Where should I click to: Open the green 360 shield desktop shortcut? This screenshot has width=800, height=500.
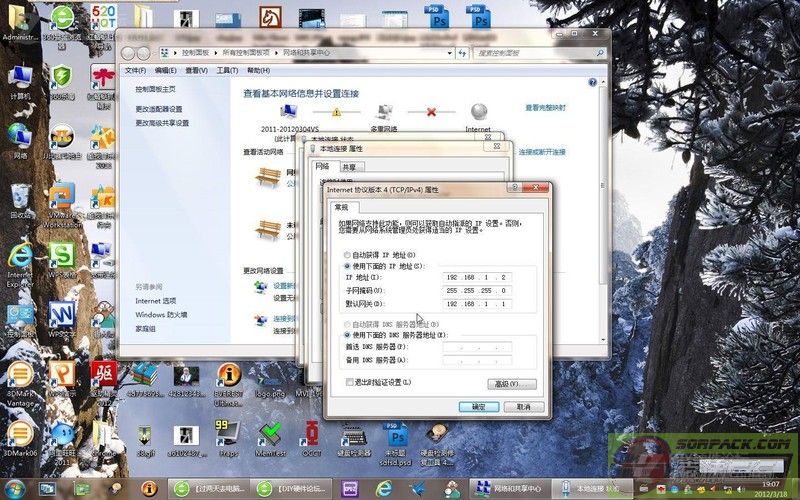coord(62,82)
